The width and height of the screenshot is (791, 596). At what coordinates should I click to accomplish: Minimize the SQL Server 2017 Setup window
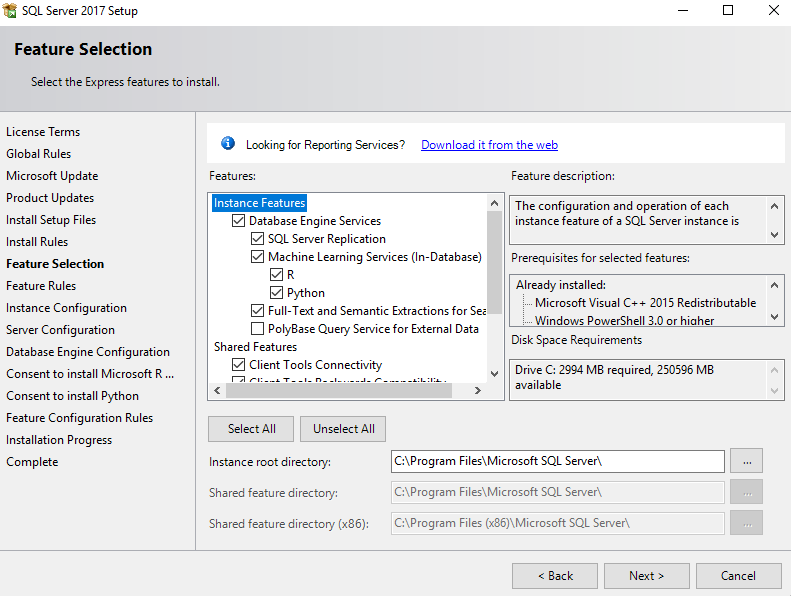coord(683,11)
